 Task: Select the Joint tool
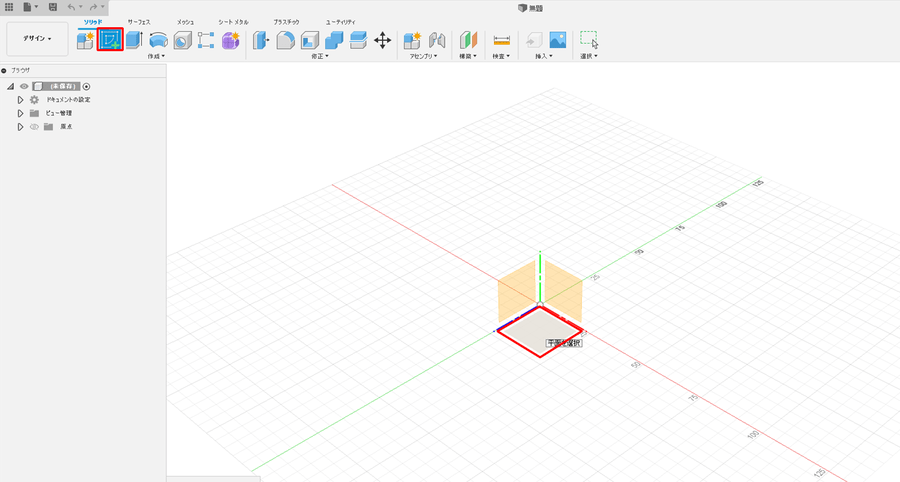[x=437, y=40]
